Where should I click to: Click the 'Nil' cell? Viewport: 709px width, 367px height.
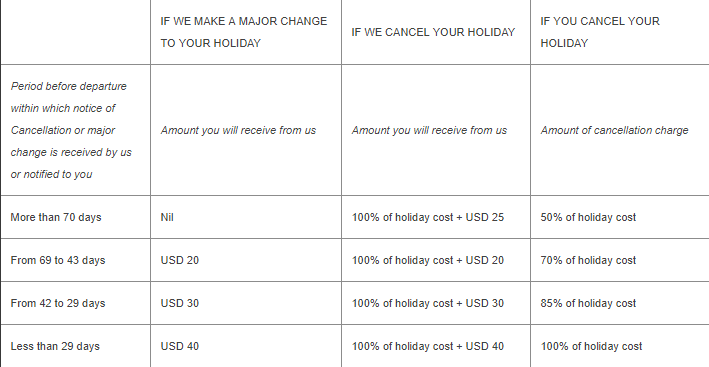point(167,217)
